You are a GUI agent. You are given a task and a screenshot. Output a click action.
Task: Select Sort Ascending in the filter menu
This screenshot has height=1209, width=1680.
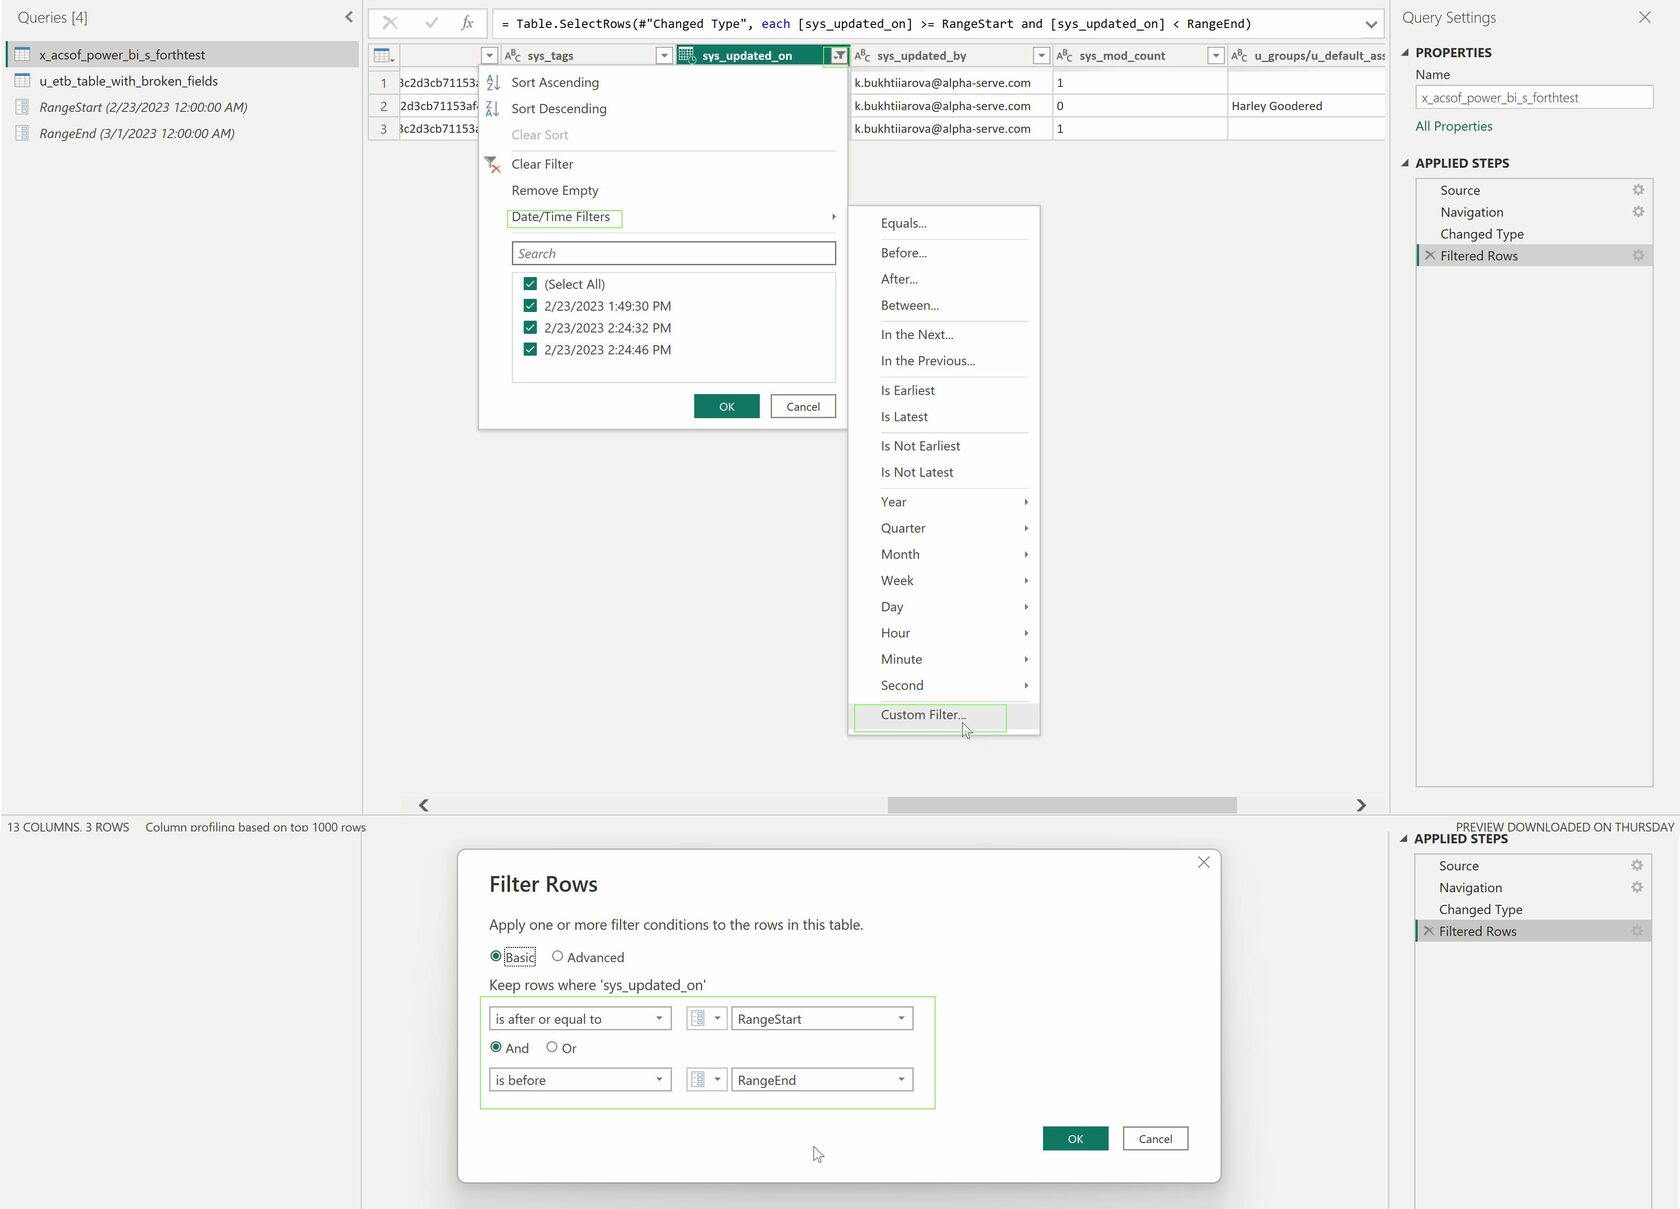(555, 82)
